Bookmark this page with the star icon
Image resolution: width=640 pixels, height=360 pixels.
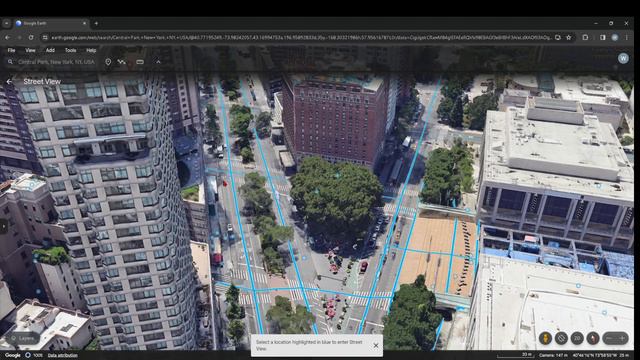(x=569, y=37)
